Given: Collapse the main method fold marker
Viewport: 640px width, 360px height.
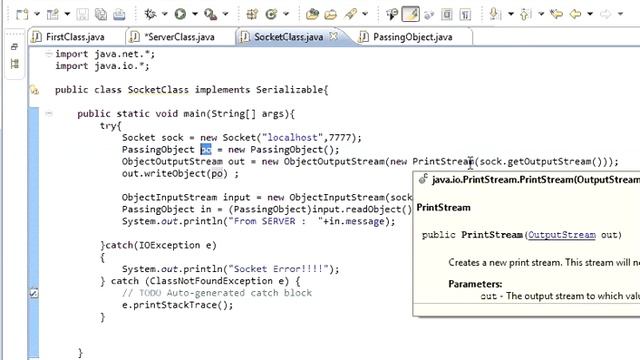Looking at the screenshot, I should coord(49,113).
